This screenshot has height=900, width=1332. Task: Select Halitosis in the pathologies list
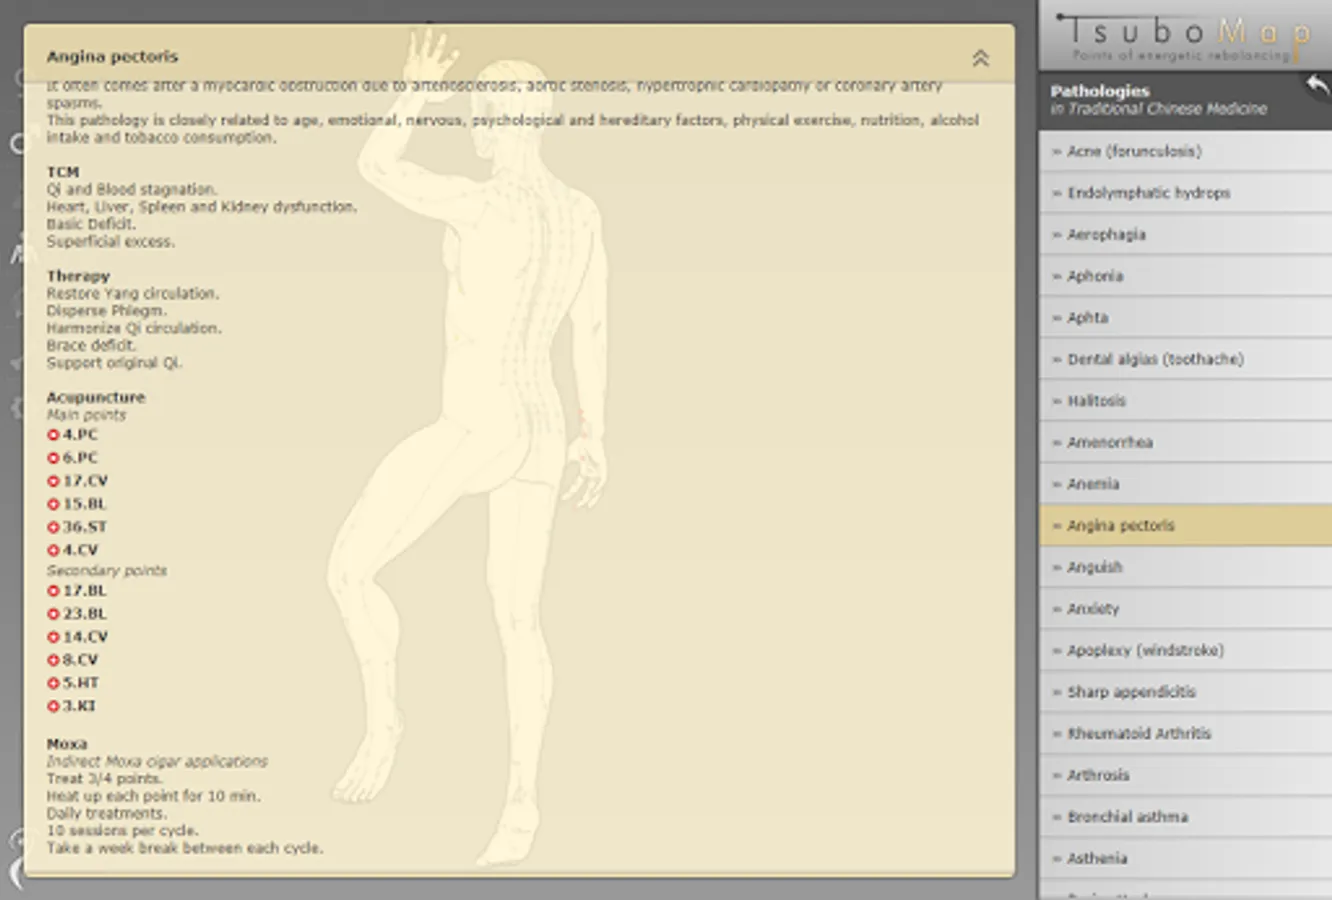pos(1185,401)
